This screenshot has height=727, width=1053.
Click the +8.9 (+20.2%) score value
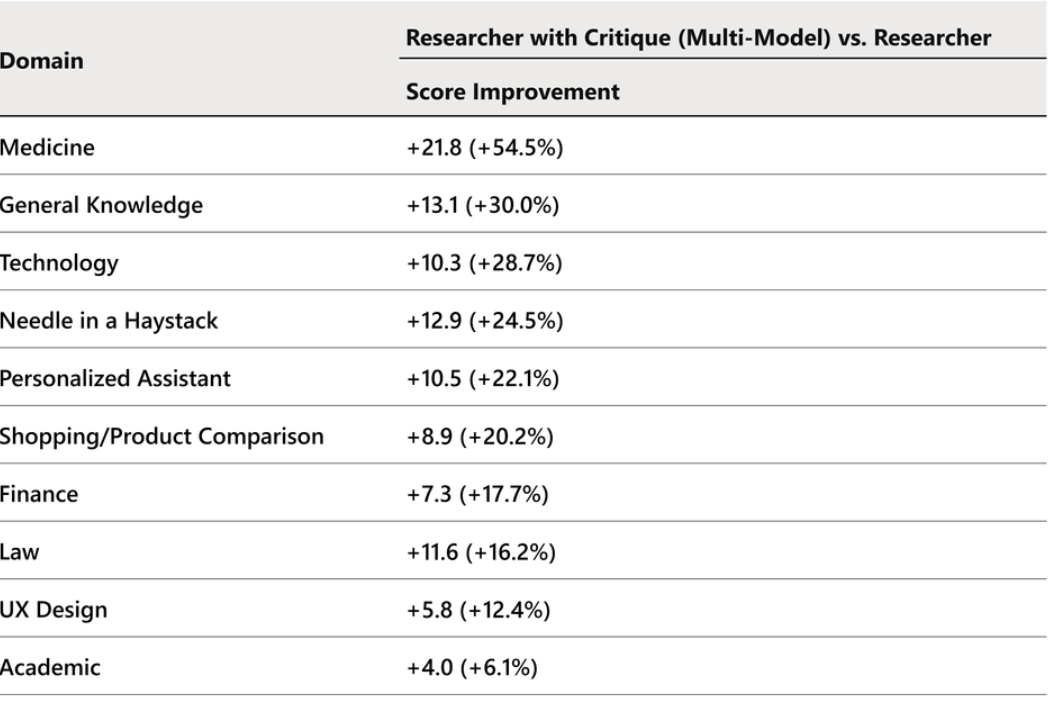479,436
